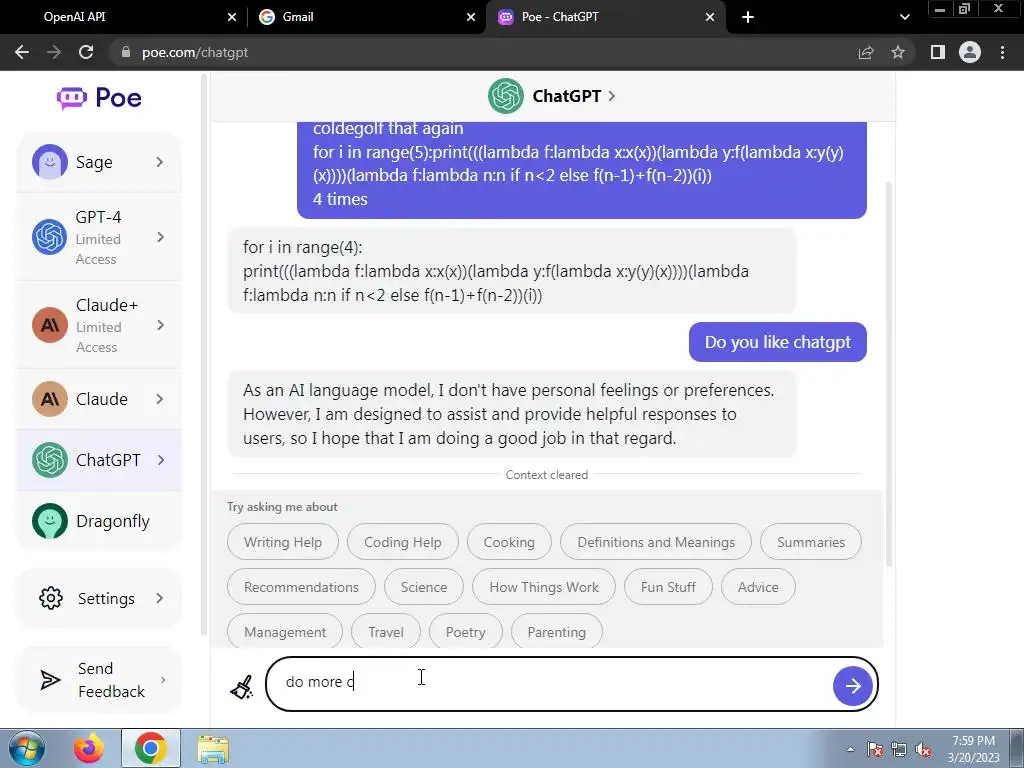Screen dimensions: 1024x768
Task: Open the taskbar clock showing 7:59 PM
Action: 973,749
